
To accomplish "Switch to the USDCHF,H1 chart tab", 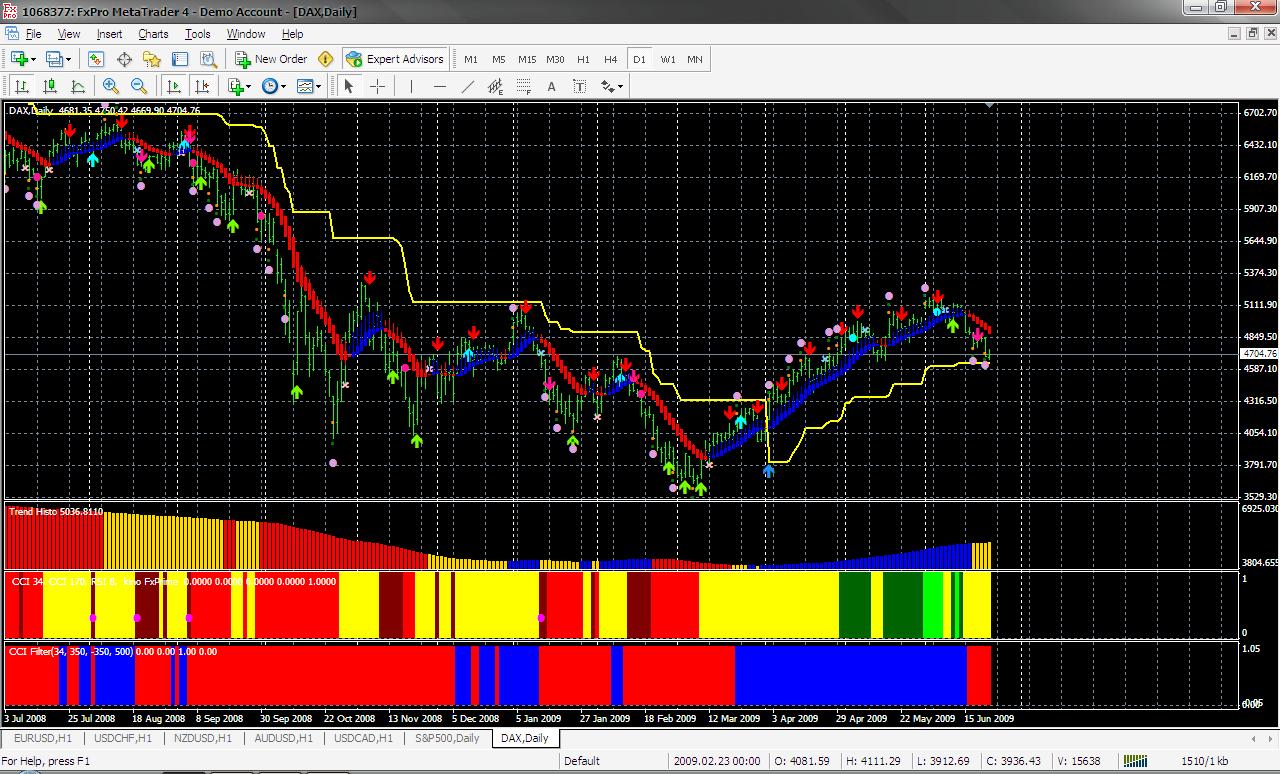I will 122,738.
